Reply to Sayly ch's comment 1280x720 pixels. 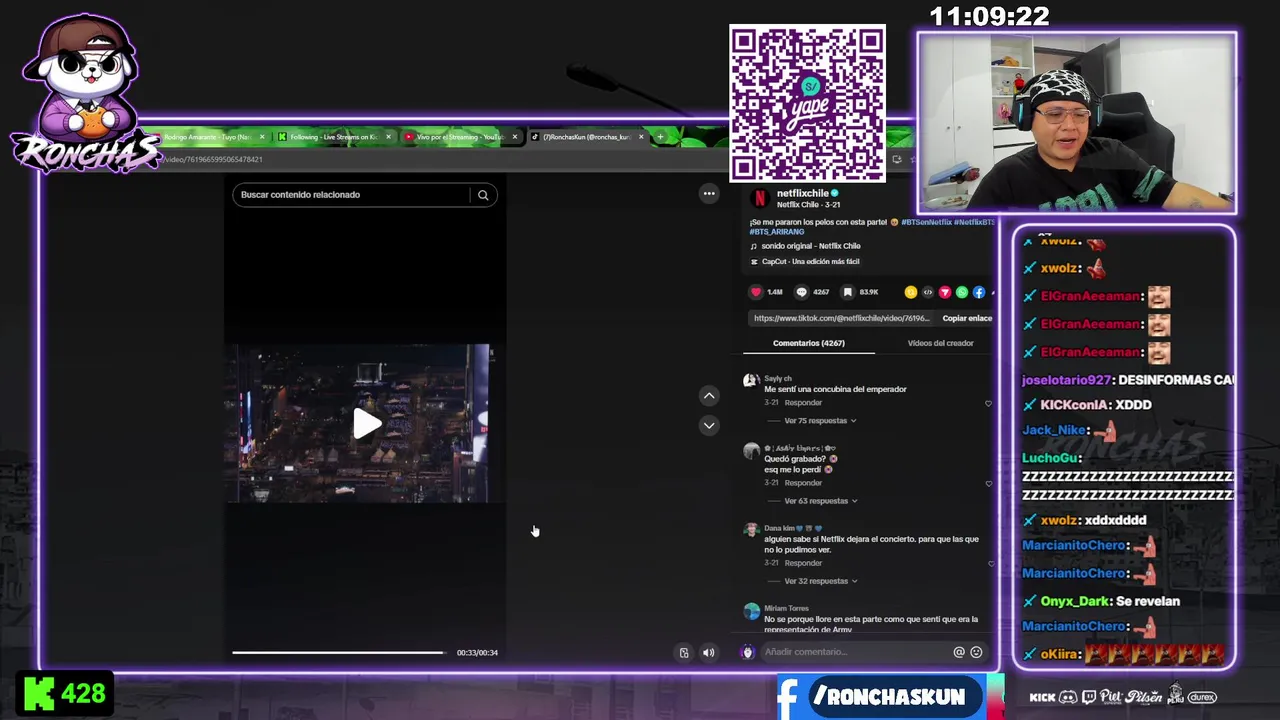point(803,403)
